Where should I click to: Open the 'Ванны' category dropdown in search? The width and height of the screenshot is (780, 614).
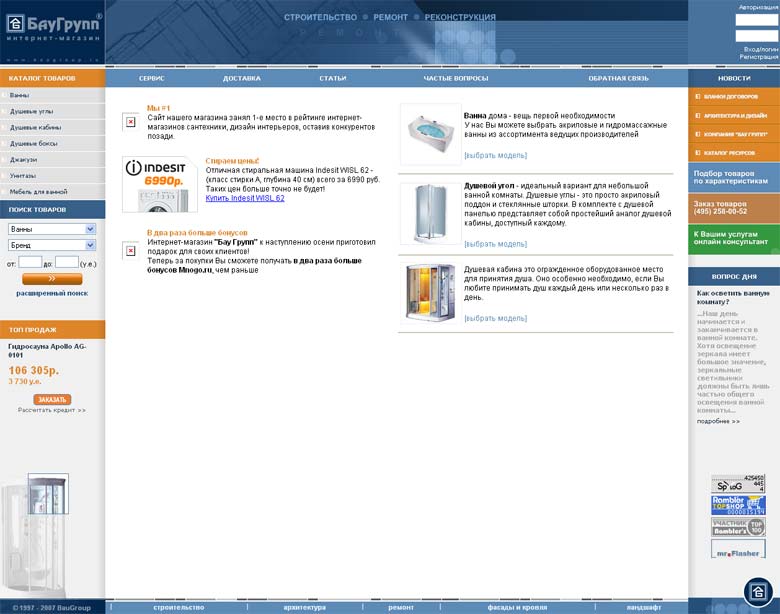pos(52,229)
